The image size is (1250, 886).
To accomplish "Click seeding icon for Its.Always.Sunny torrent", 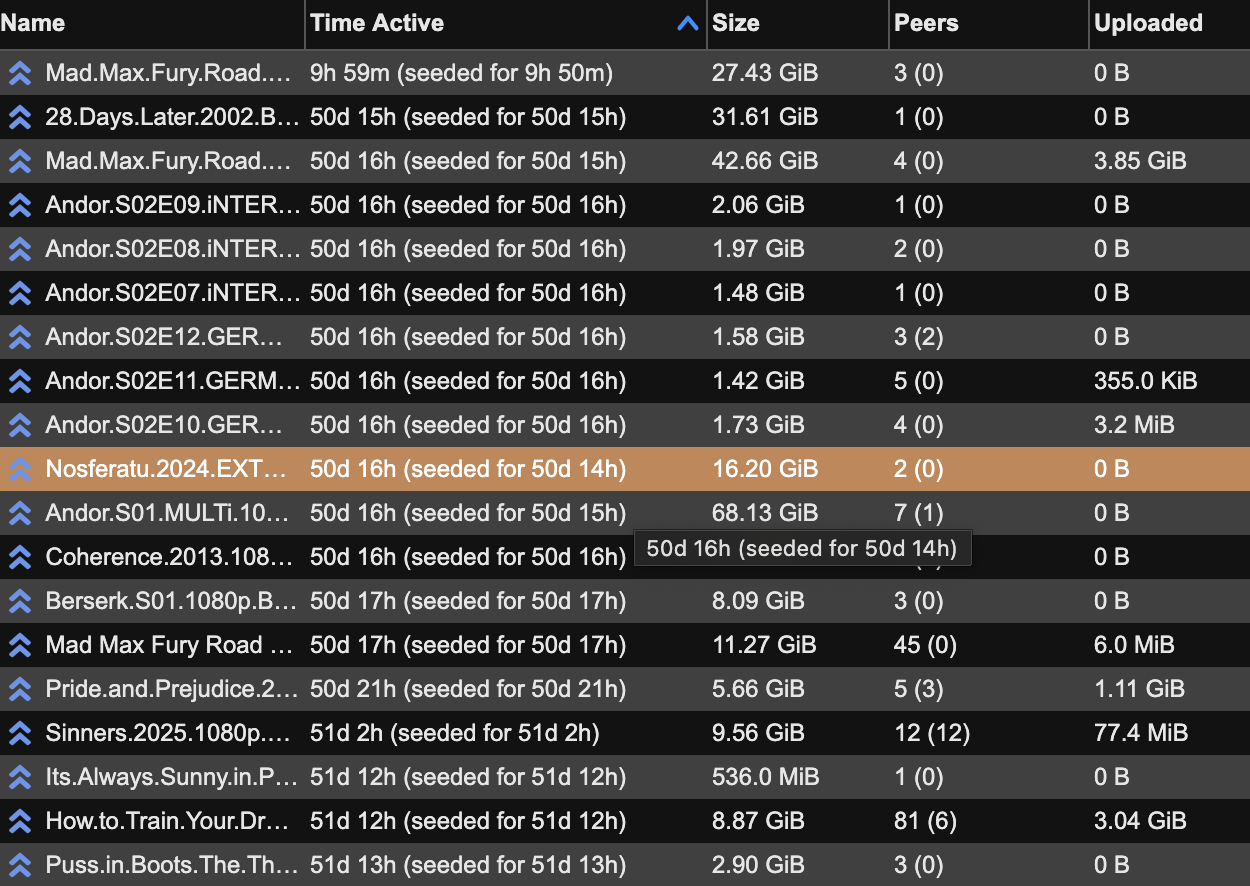I will tap(19, 777).
